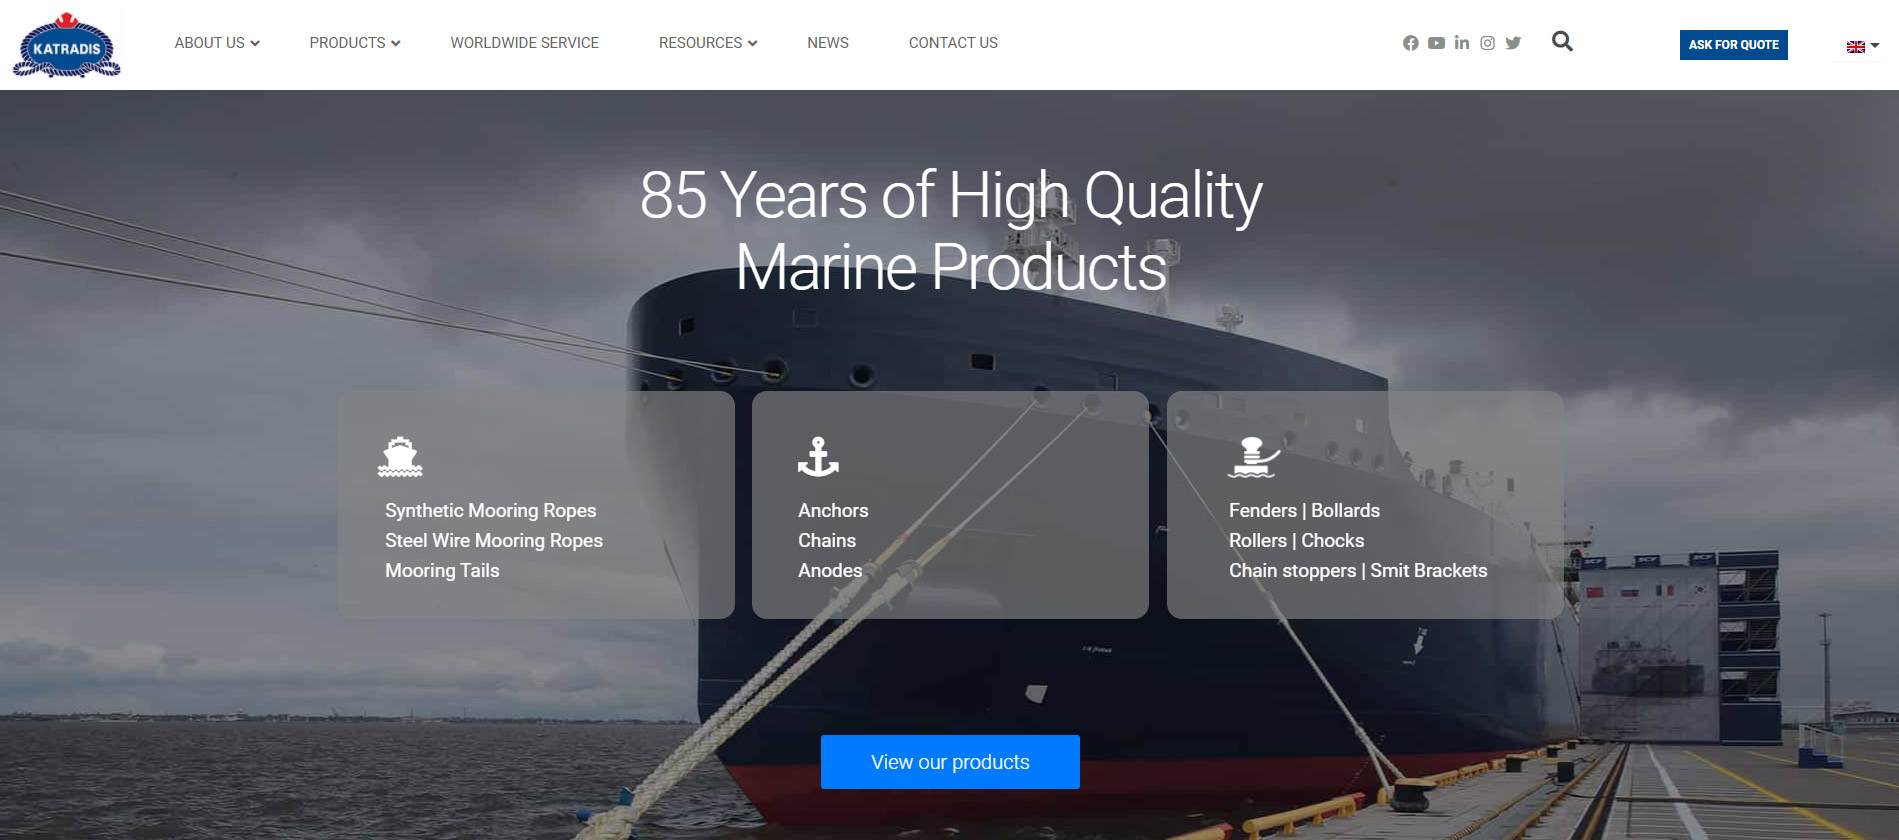1899x840 pixels.
Task: Open the Facebook social icon
Action: click(1410, 43)
